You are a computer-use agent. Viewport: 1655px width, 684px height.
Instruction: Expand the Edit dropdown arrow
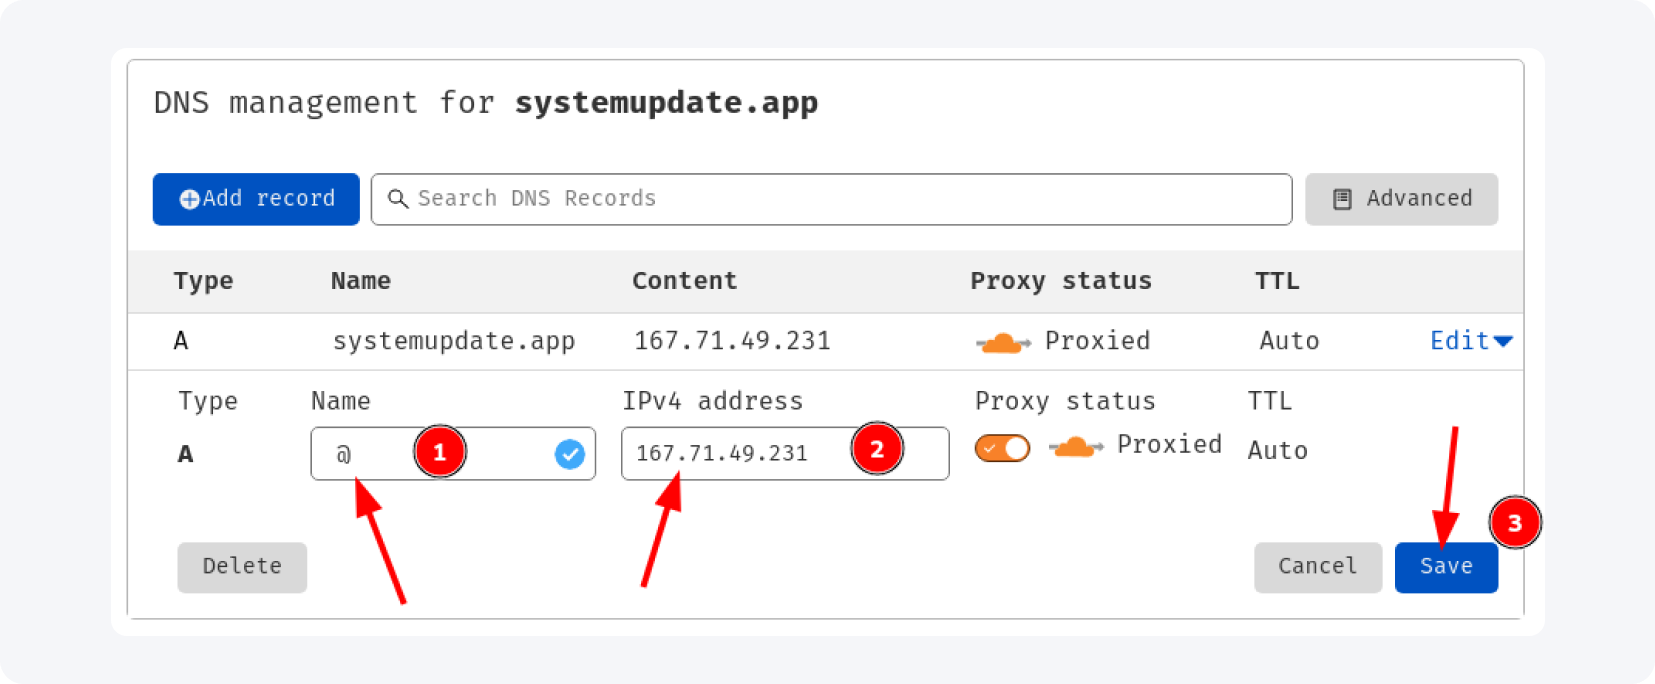coord(1502,341)
